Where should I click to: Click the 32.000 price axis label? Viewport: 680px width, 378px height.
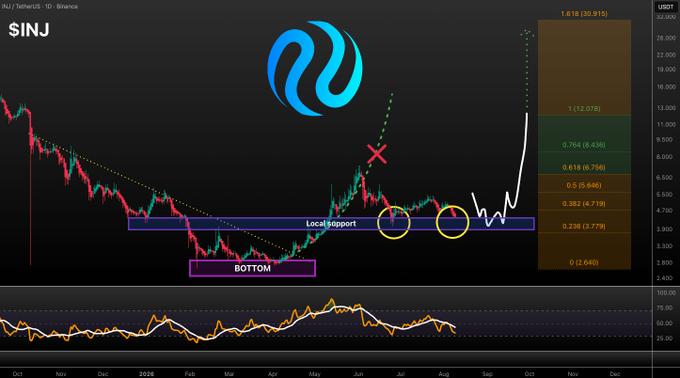666,17
